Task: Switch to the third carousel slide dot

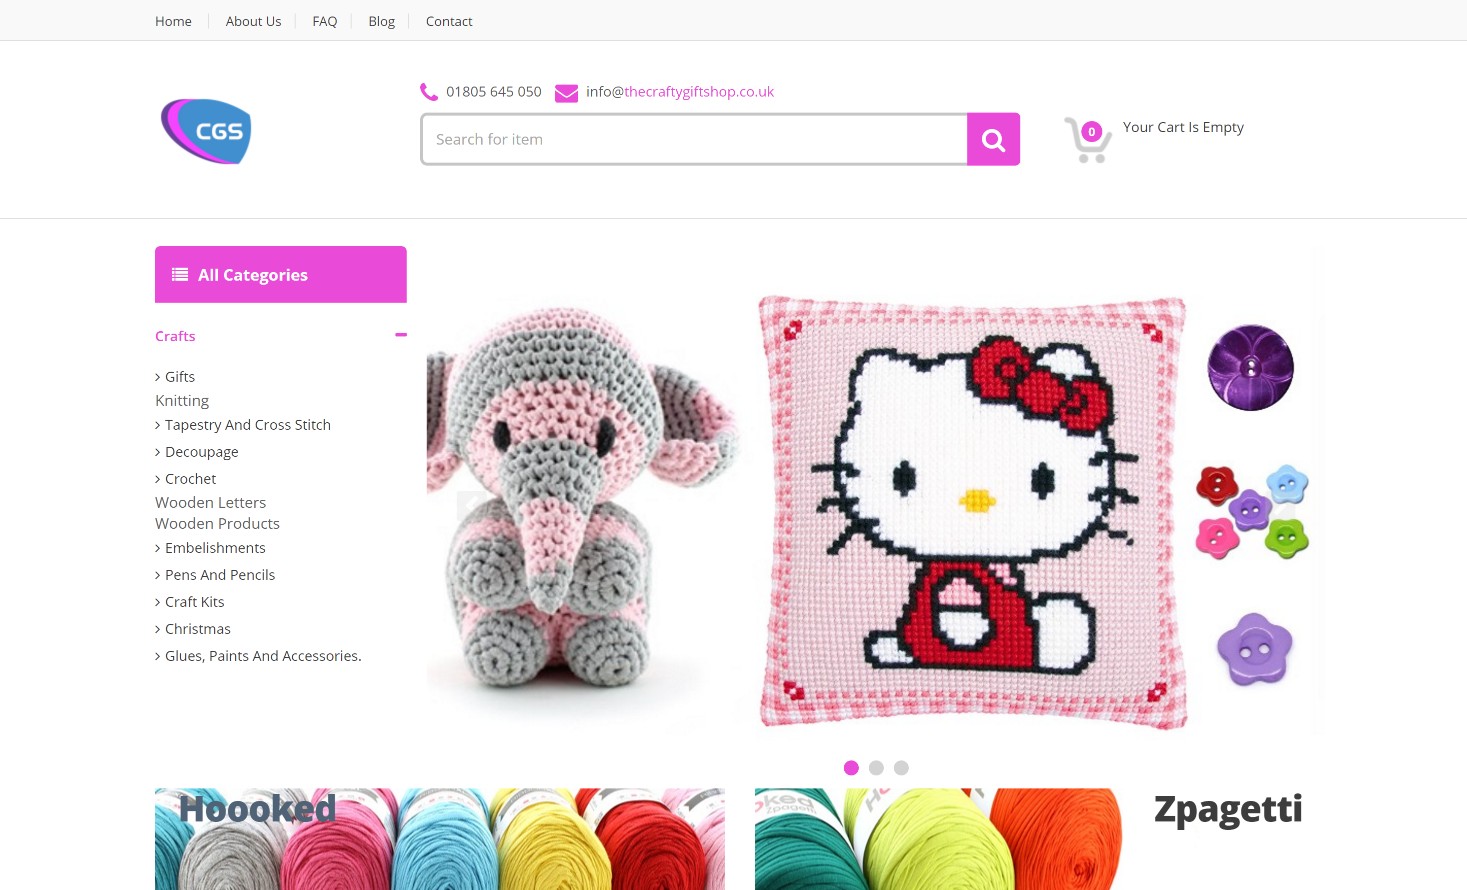Action: coord(901,768)
